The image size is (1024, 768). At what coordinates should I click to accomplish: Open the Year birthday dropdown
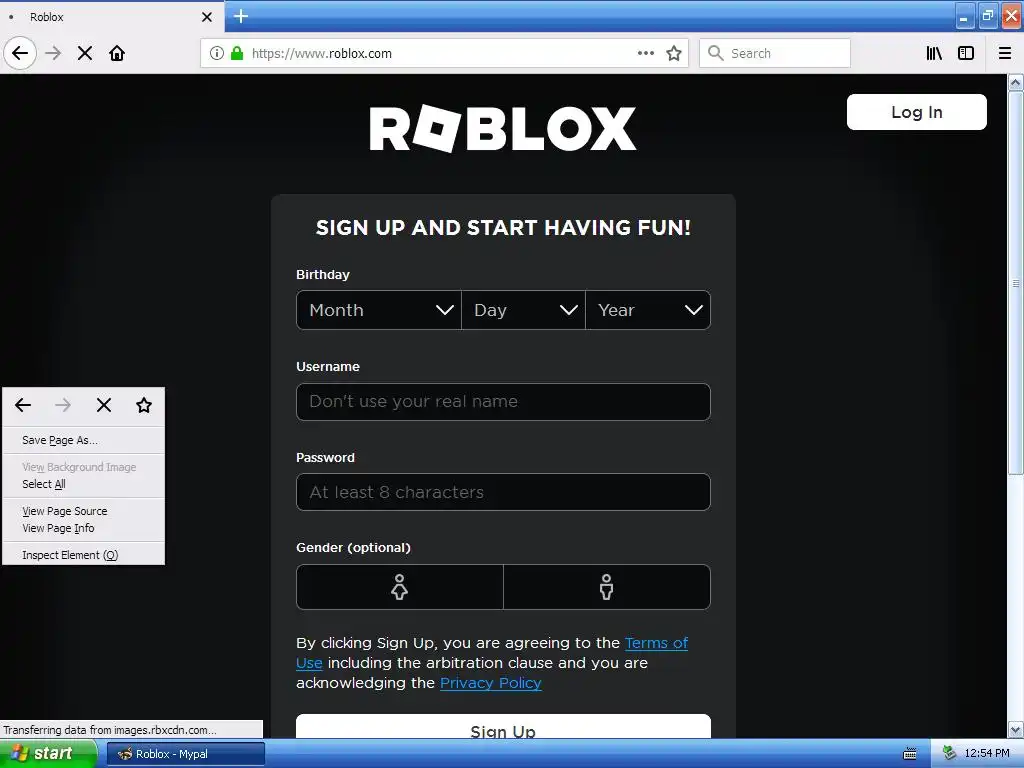tap(648, 310)
